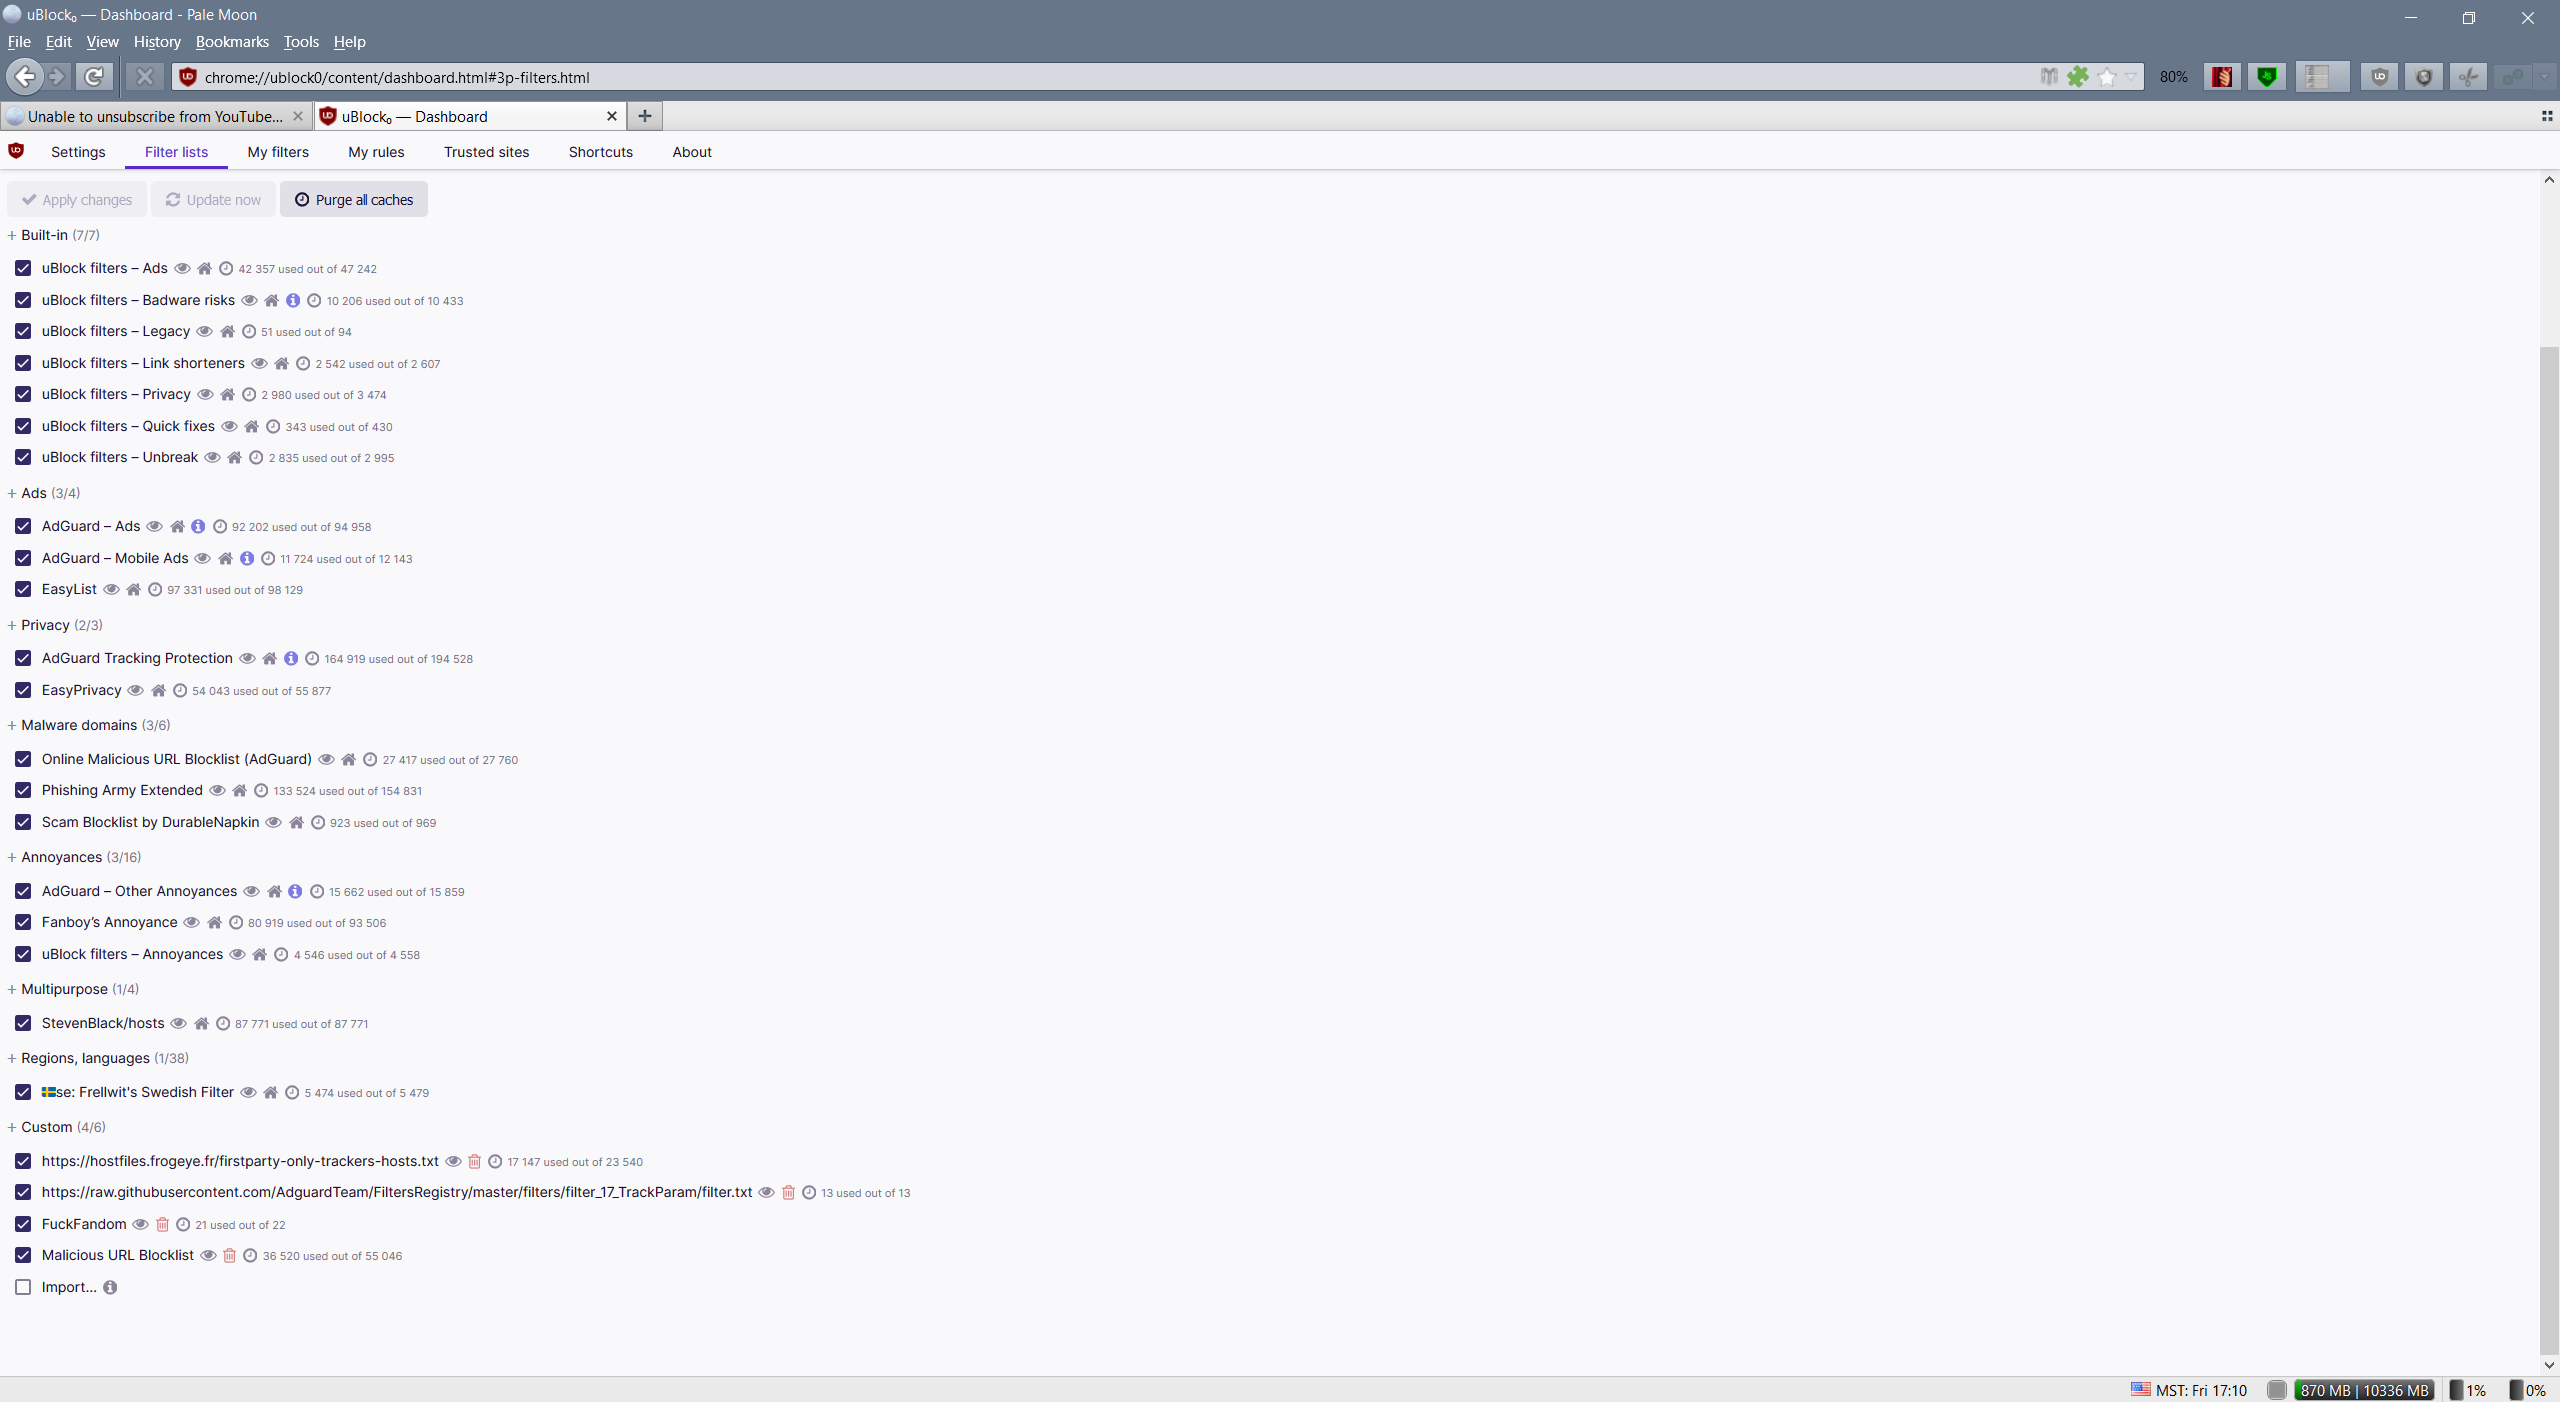Uncheck the StevenBlack/hosts list
2560x1402 pixels.
23,1024
